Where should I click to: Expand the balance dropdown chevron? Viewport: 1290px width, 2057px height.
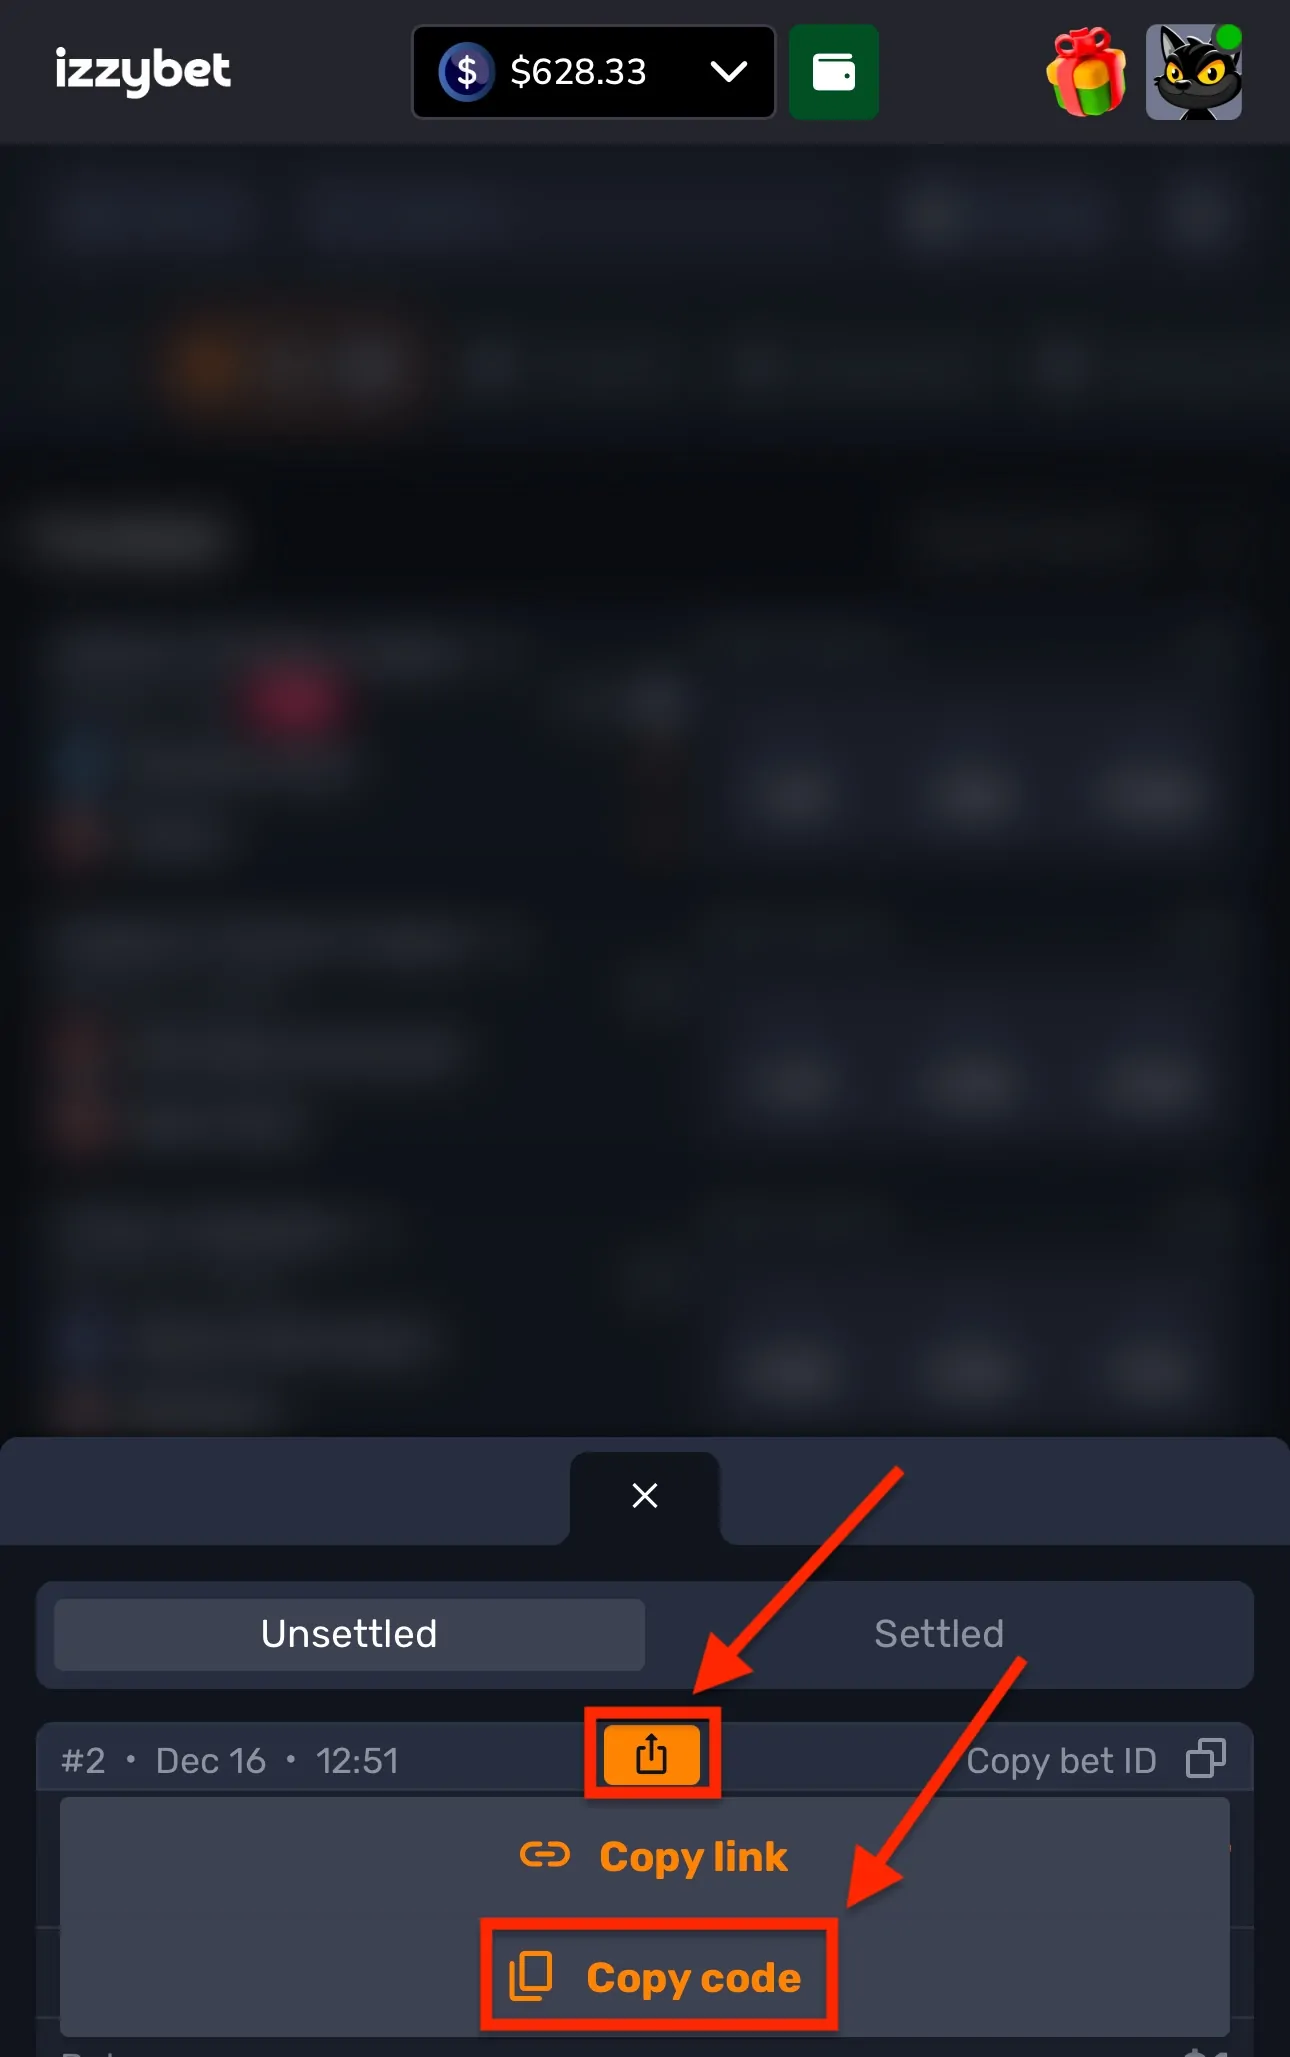(728, 72)
